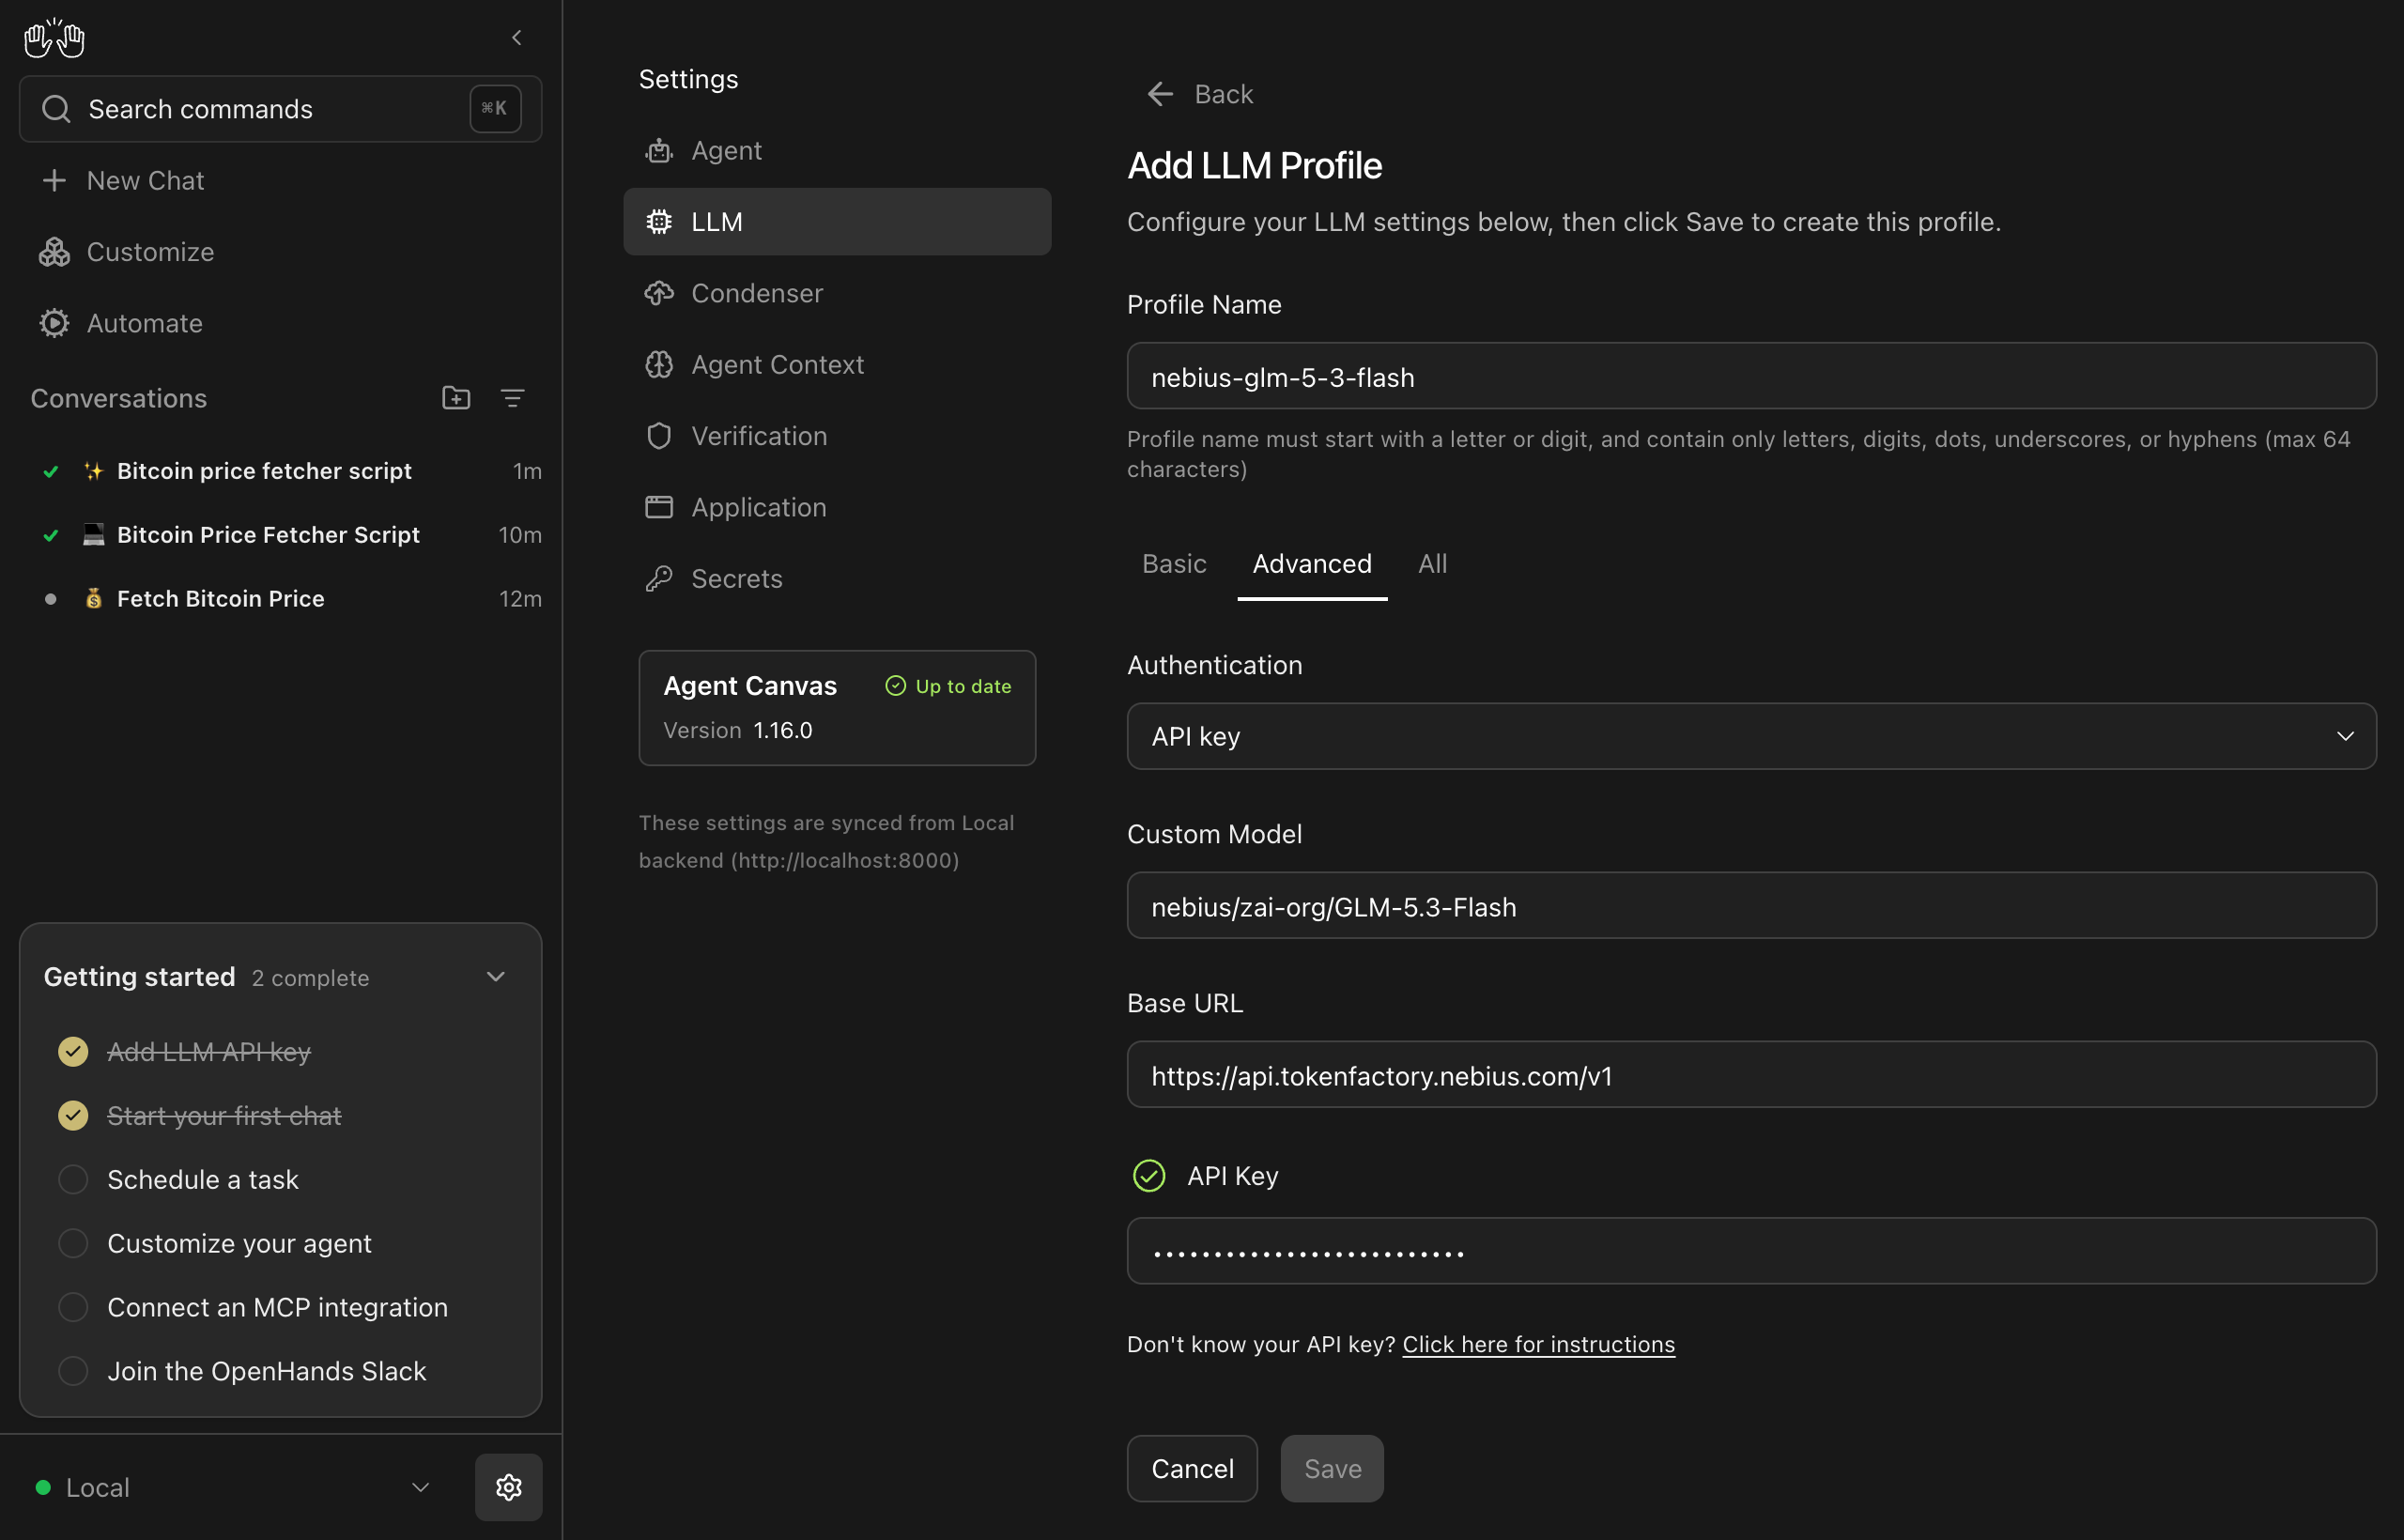The height and width of the screenshot is (1540, 2404).
Task: Toggle the Connect an MCP integration circle
Action: point(73,1307)
